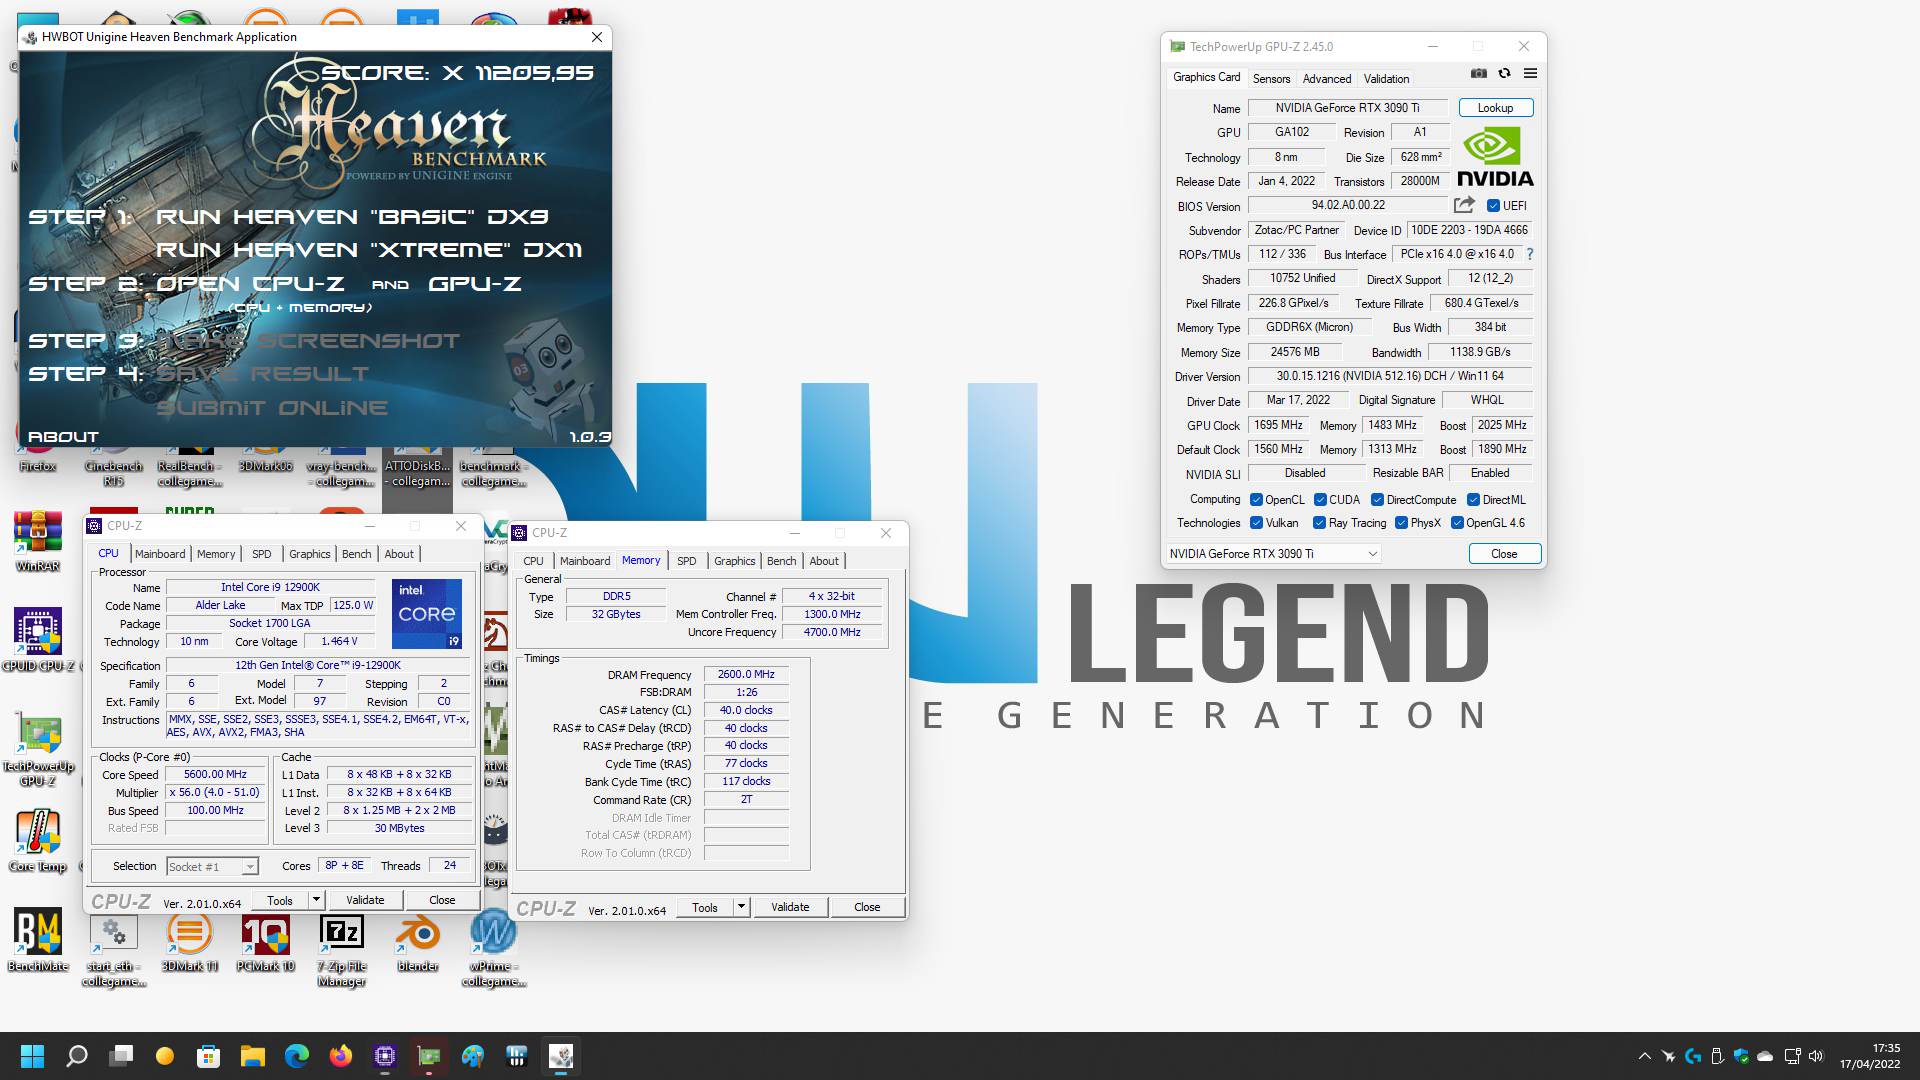Click DRAM Frequency value 2600.0 MHz

[x=746, y=675]
